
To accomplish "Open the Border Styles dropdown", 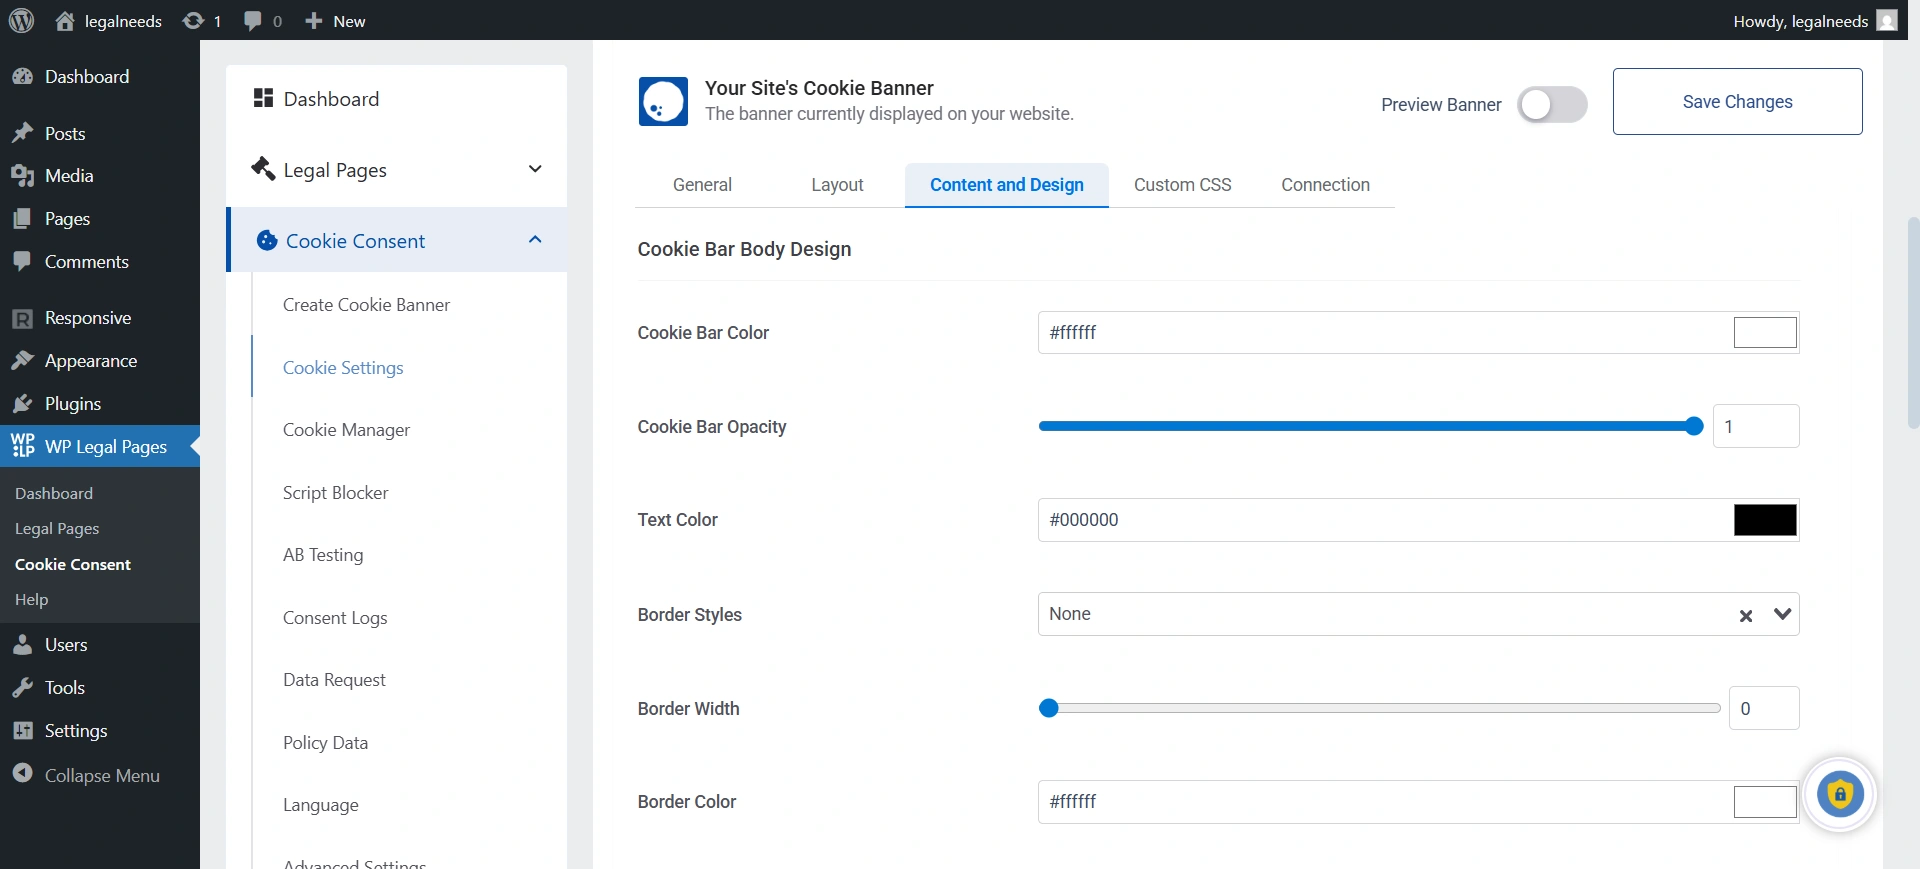I will pyautogui.click(x=1782, y=615).
